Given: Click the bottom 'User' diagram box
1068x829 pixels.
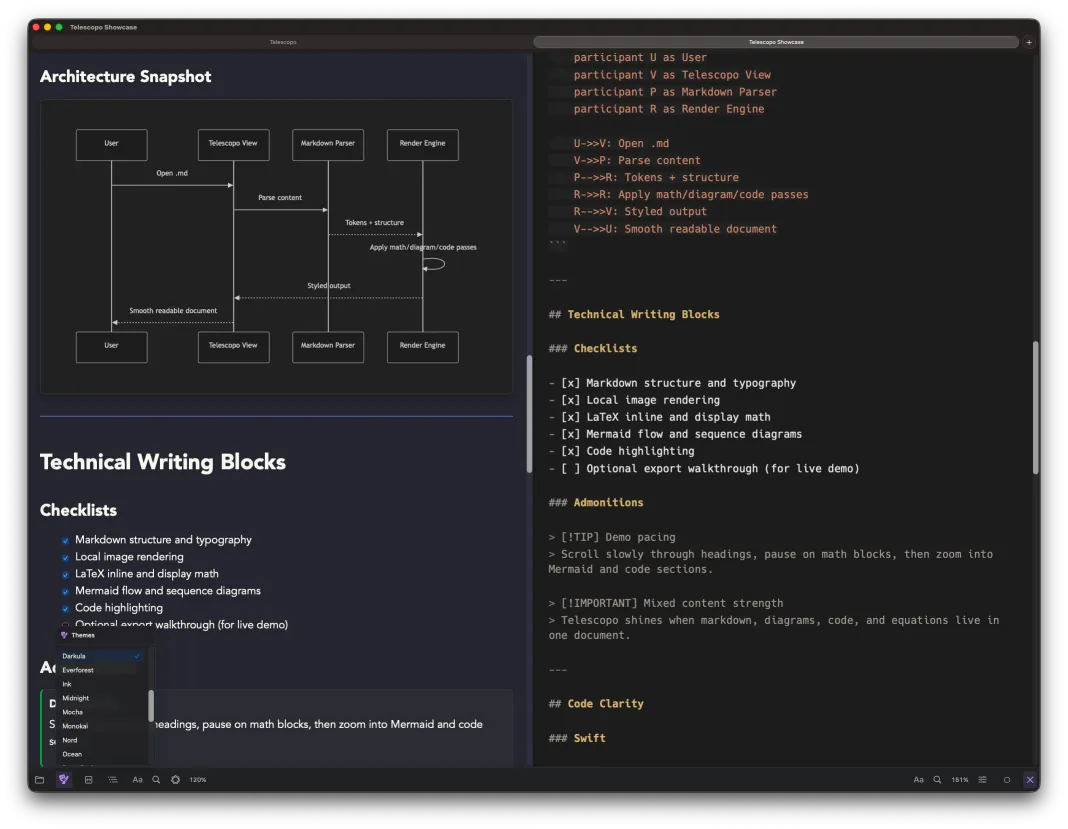Looking at the screenshot, I should click(x=112, y=347).
